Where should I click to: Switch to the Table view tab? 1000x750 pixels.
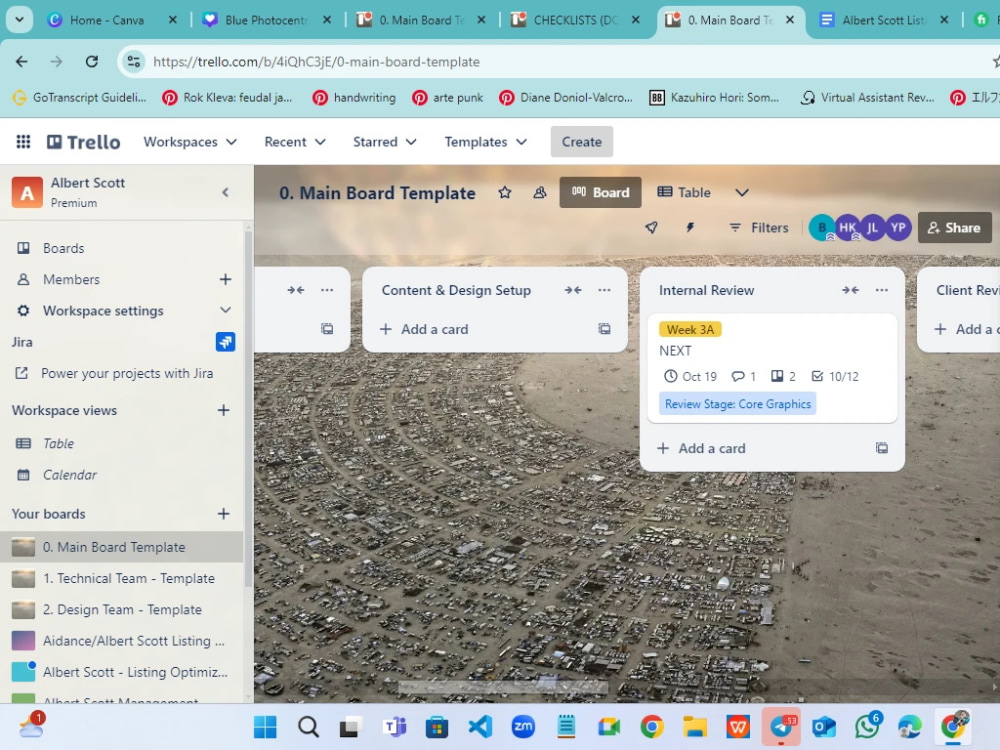click(684, 193)
